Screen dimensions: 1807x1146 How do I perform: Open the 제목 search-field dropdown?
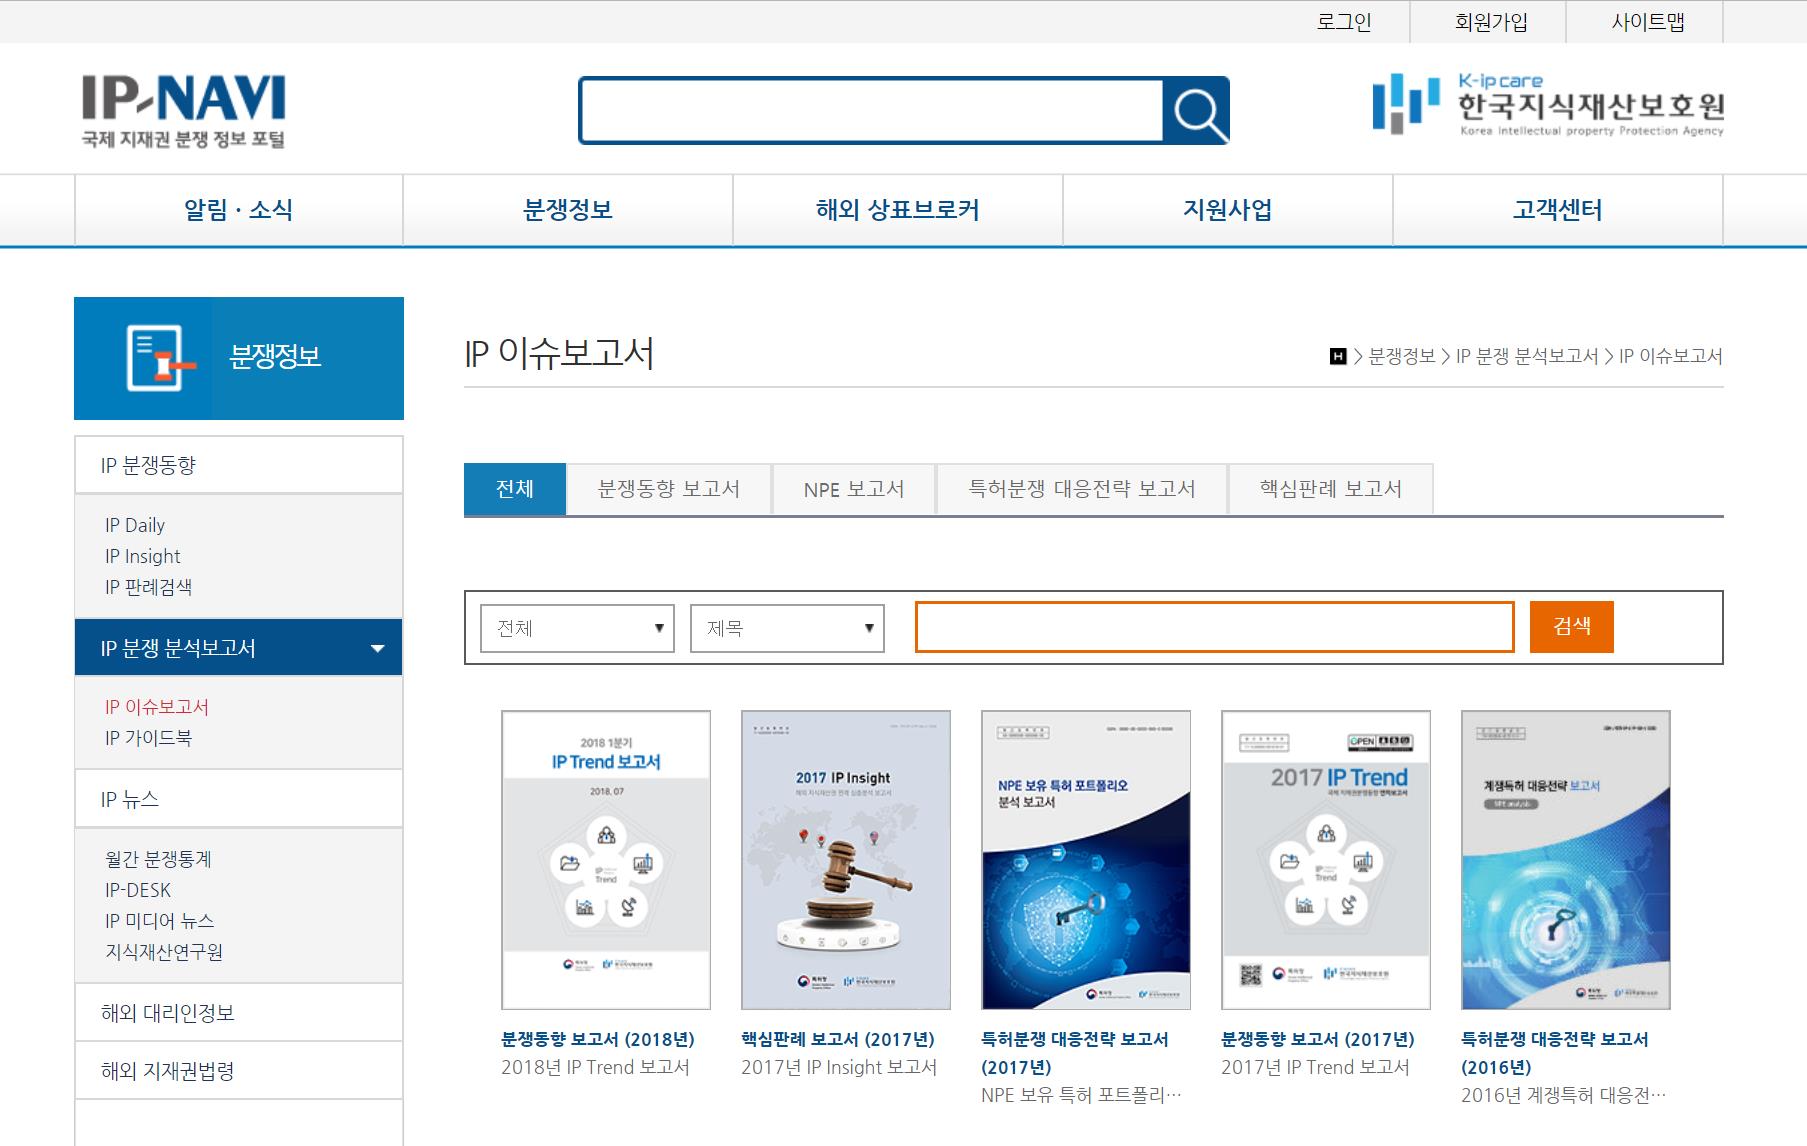click(x=787, y=628)
